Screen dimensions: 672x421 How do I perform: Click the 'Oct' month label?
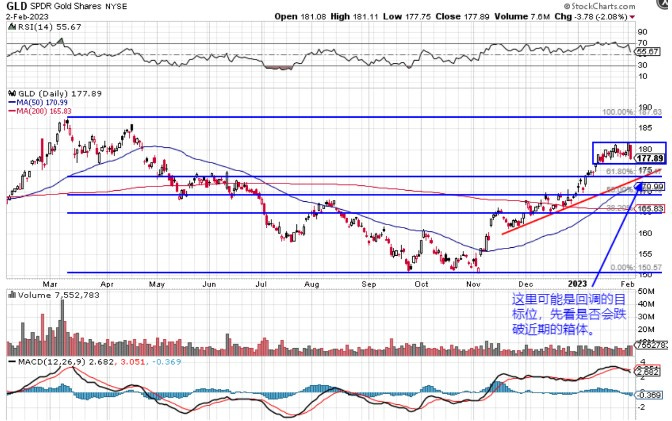click(421, 284)
